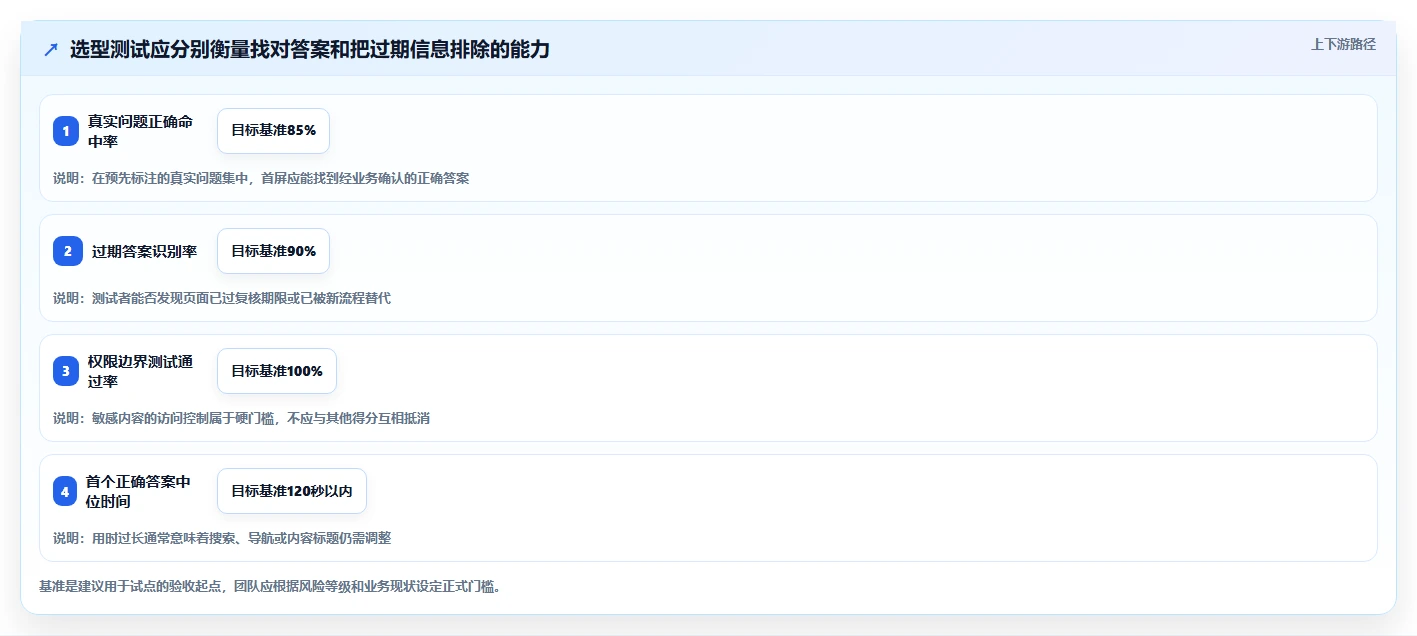This screenshot has height=636, width=1417.
Task: Click the note about 预先标注的真实问题集
Action: [262, 178]
